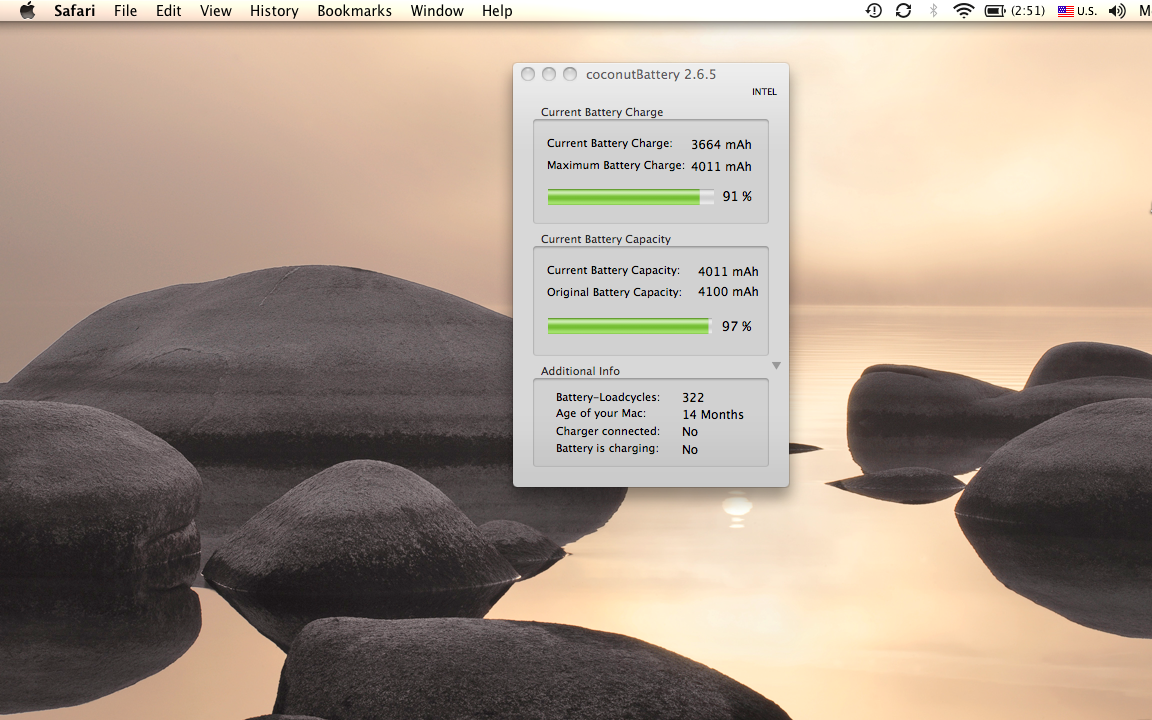This screenshot has width=1152, height=720.
Task: Open the Help menu
Action: tap(497, 10)
